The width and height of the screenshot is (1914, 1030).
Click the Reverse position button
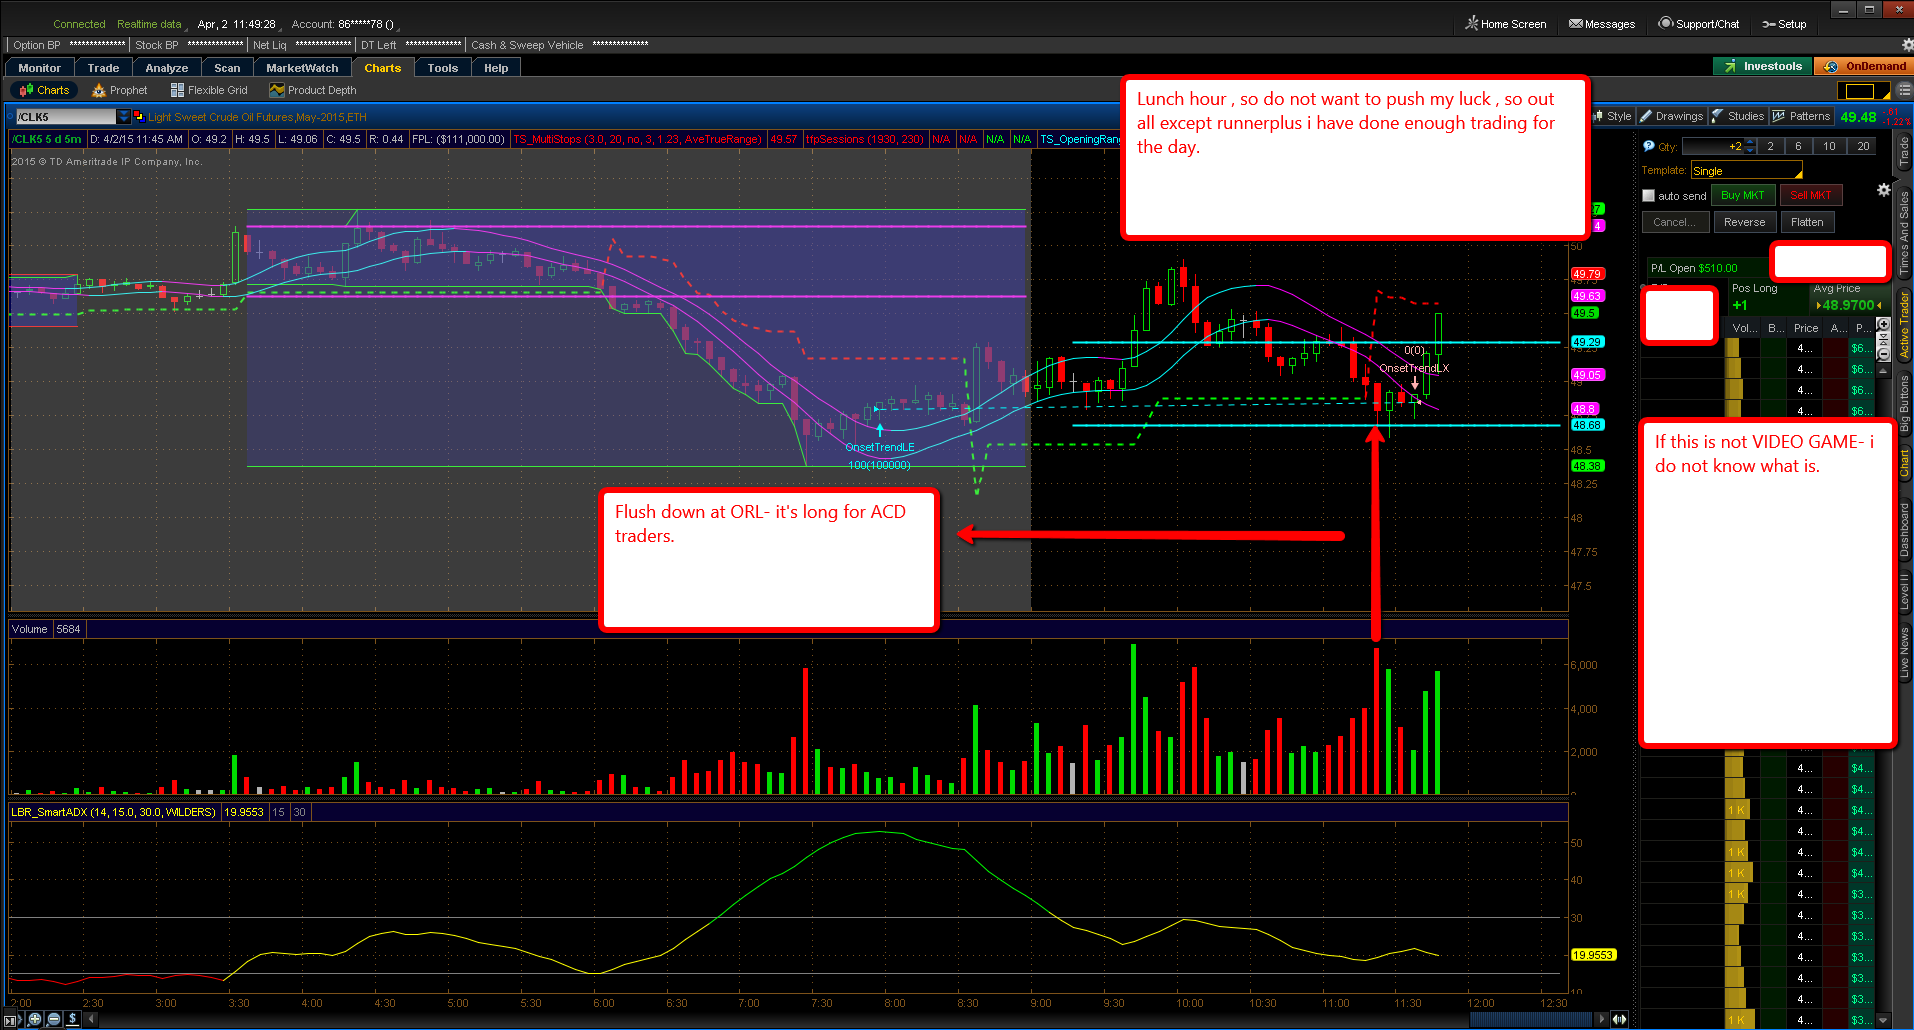pyautogui.click(x=1744, y=222)
